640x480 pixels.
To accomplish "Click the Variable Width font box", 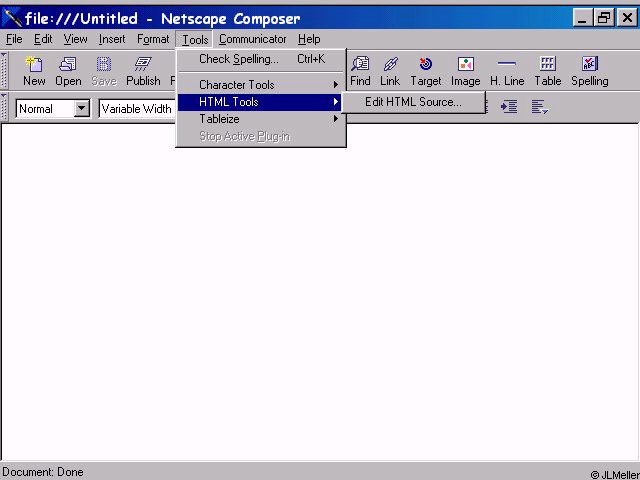I will click(138, 109).
